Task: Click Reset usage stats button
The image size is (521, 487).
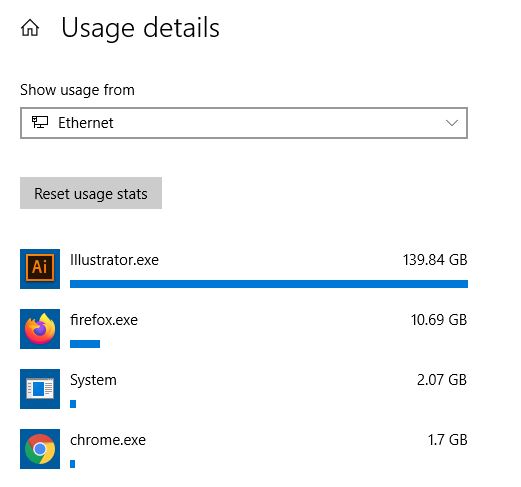Action: point(91,193)
